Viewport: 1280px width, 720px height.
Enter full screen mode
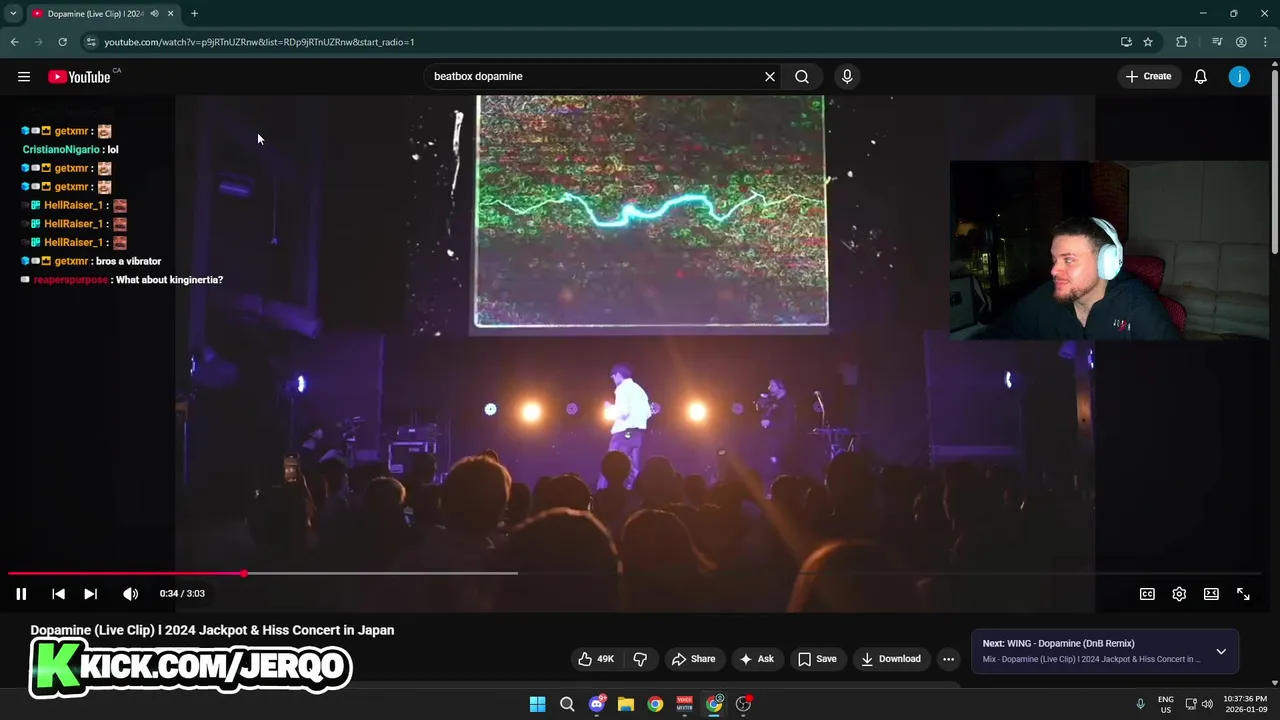click(1243, 594)
